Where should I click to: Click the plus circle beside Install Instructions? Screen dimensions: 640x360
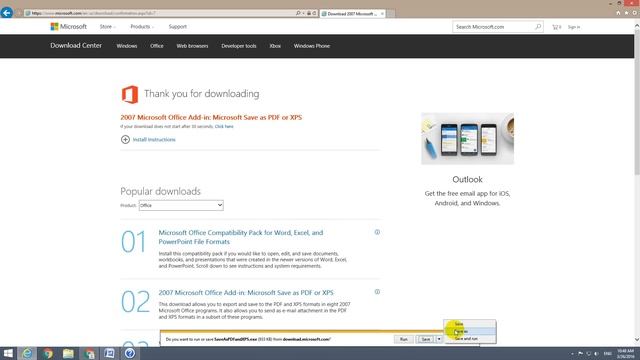(125, 140)
